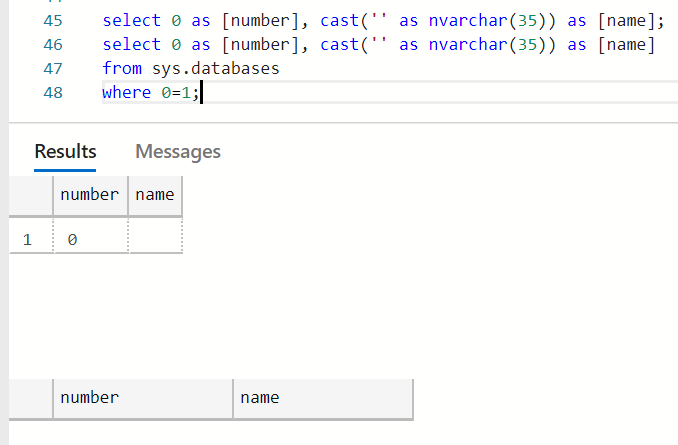Select the Results tab

[x=65, y=152]
